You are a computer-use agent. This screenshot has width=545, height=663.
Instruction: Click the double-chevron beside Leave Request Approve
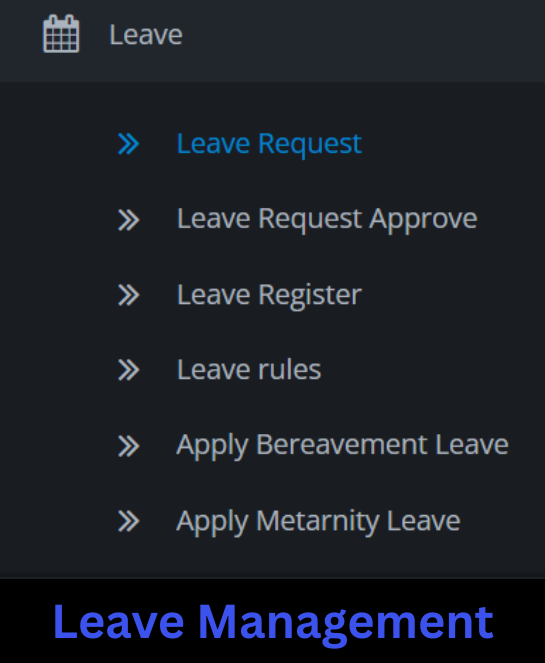129,220
